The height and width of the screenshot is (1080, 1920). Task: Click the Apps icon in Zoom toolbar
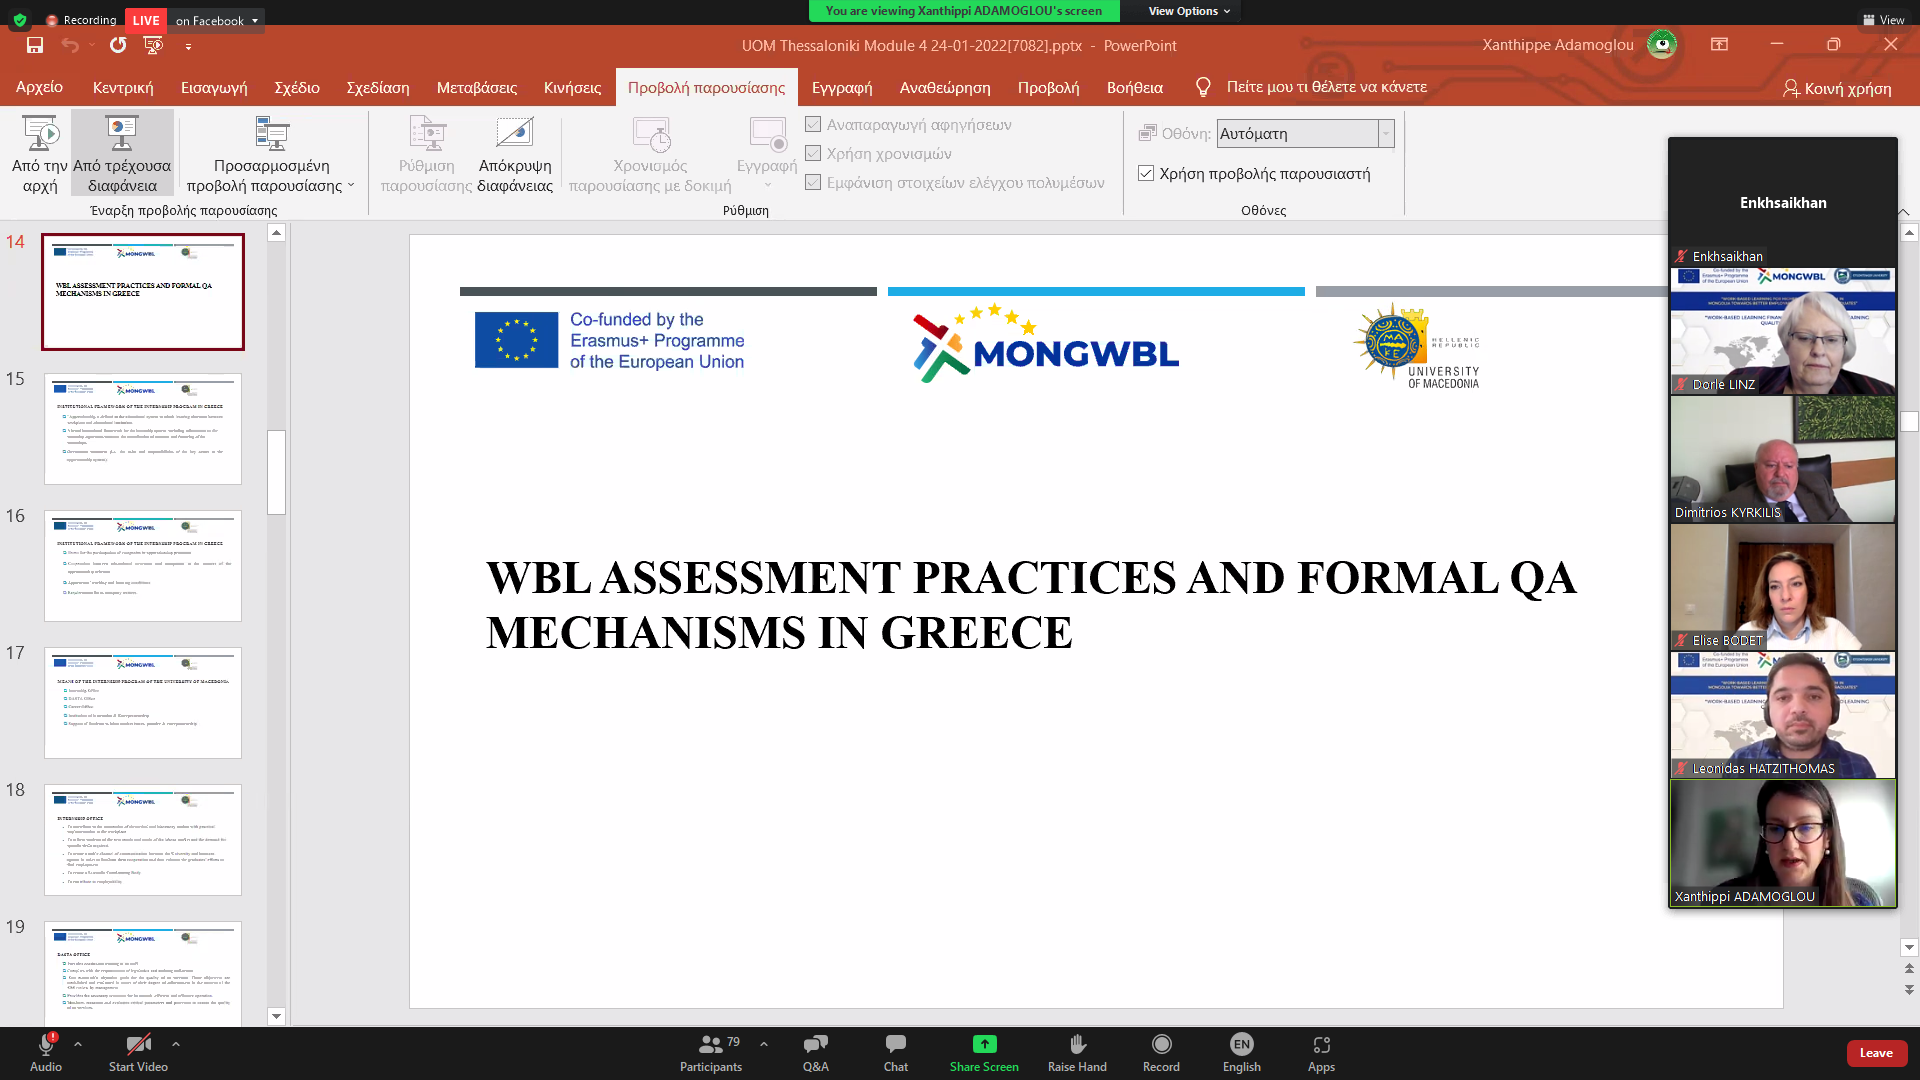coord(1321,1045)
